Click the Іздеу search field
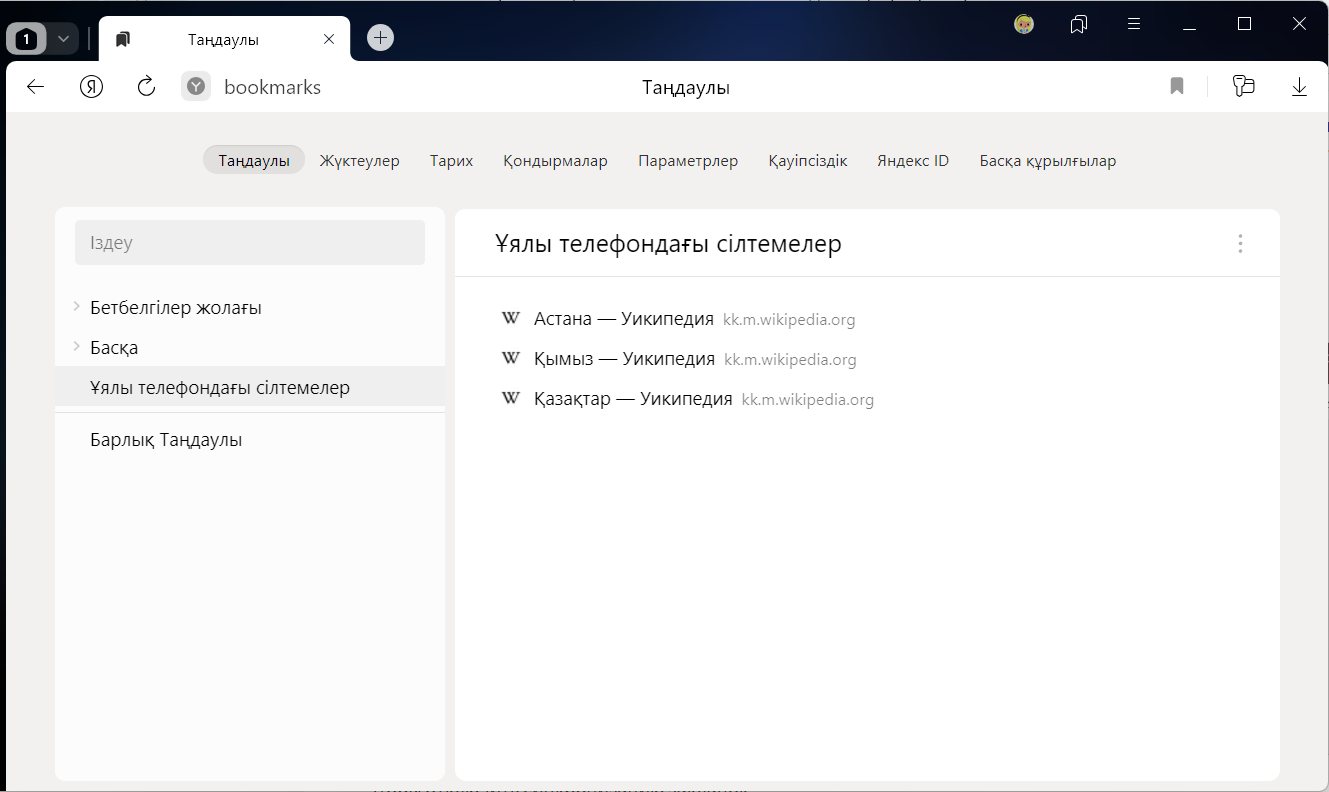The image size is (1329, 792). pyautogui.click(x=250, y=243)
